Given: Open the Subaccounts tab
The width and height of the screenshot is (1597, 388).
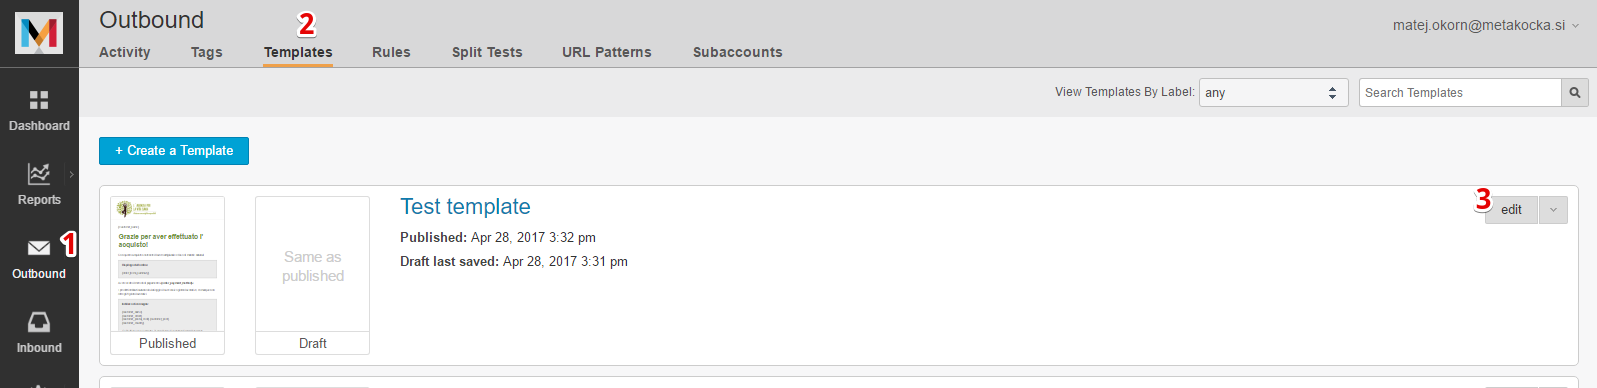Looking at the screenshot, I should (738, 52).
